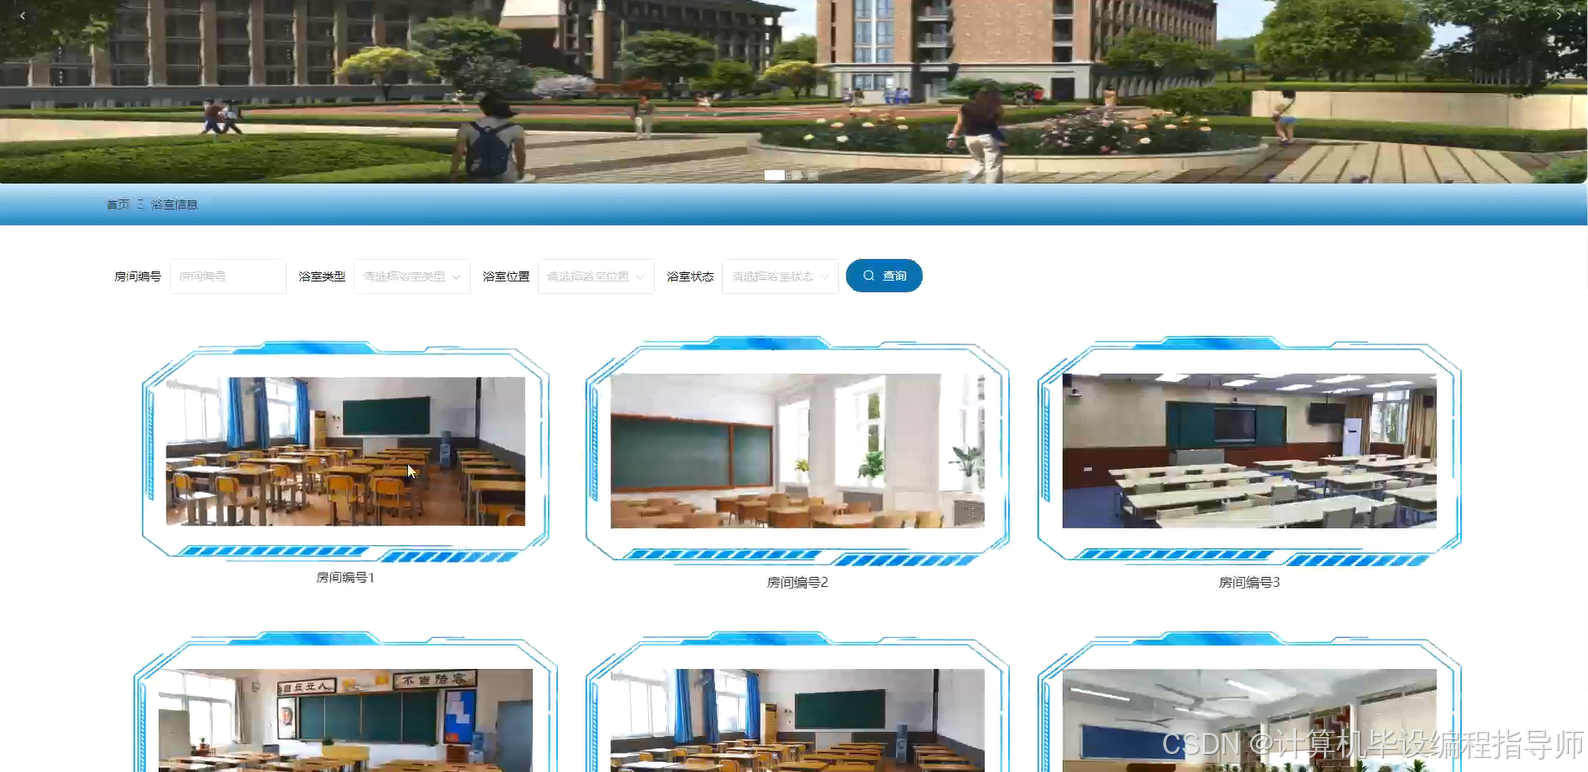Click the 房间编号1 caption text
Screen dimensions: 1588x772
point(345,577)
